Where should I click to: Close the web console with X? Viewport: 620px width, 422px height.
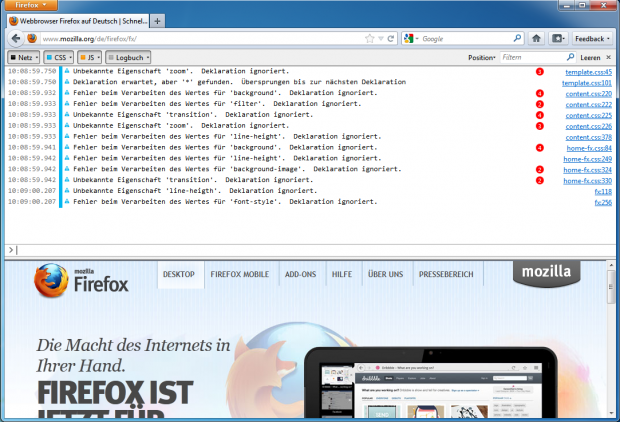pyautogui.click(x=609, y=57)
